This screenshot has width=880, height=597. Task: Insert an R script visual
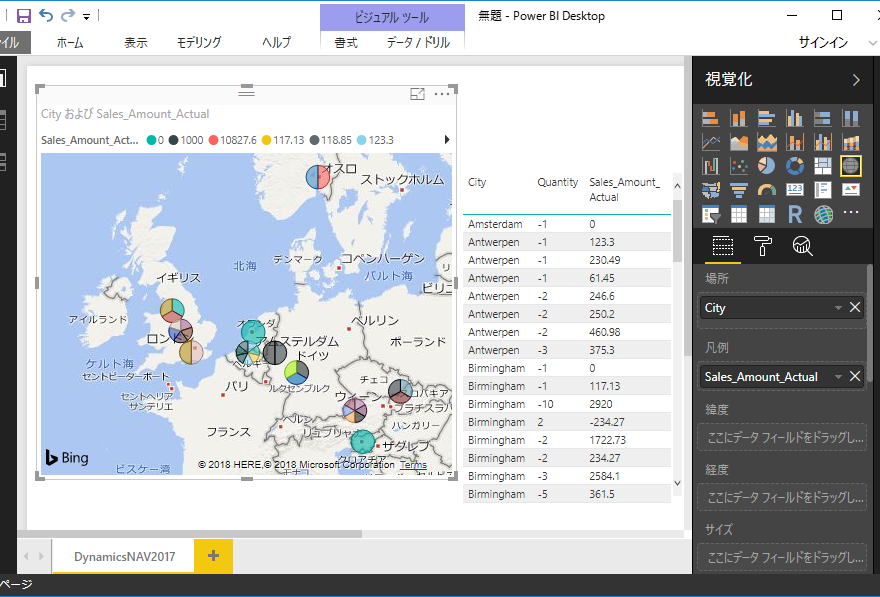(795, 214)
